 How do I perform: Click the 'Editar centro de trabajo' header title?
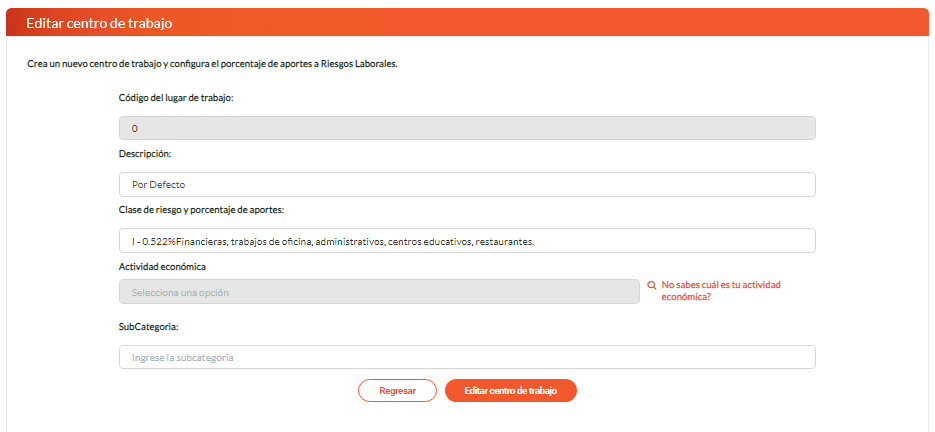[100, 24]
